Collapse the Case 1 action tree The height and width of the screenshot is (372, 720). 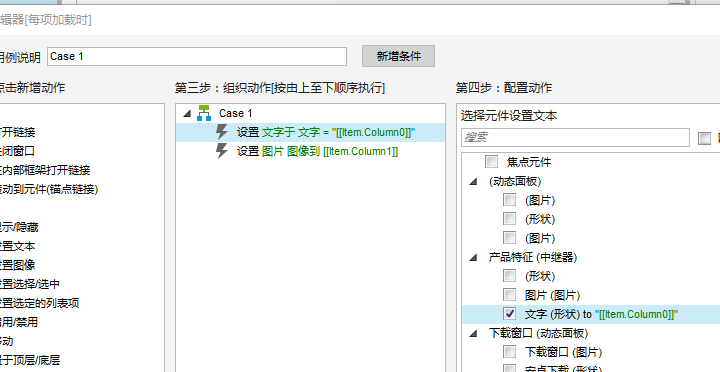click(187, 113)
